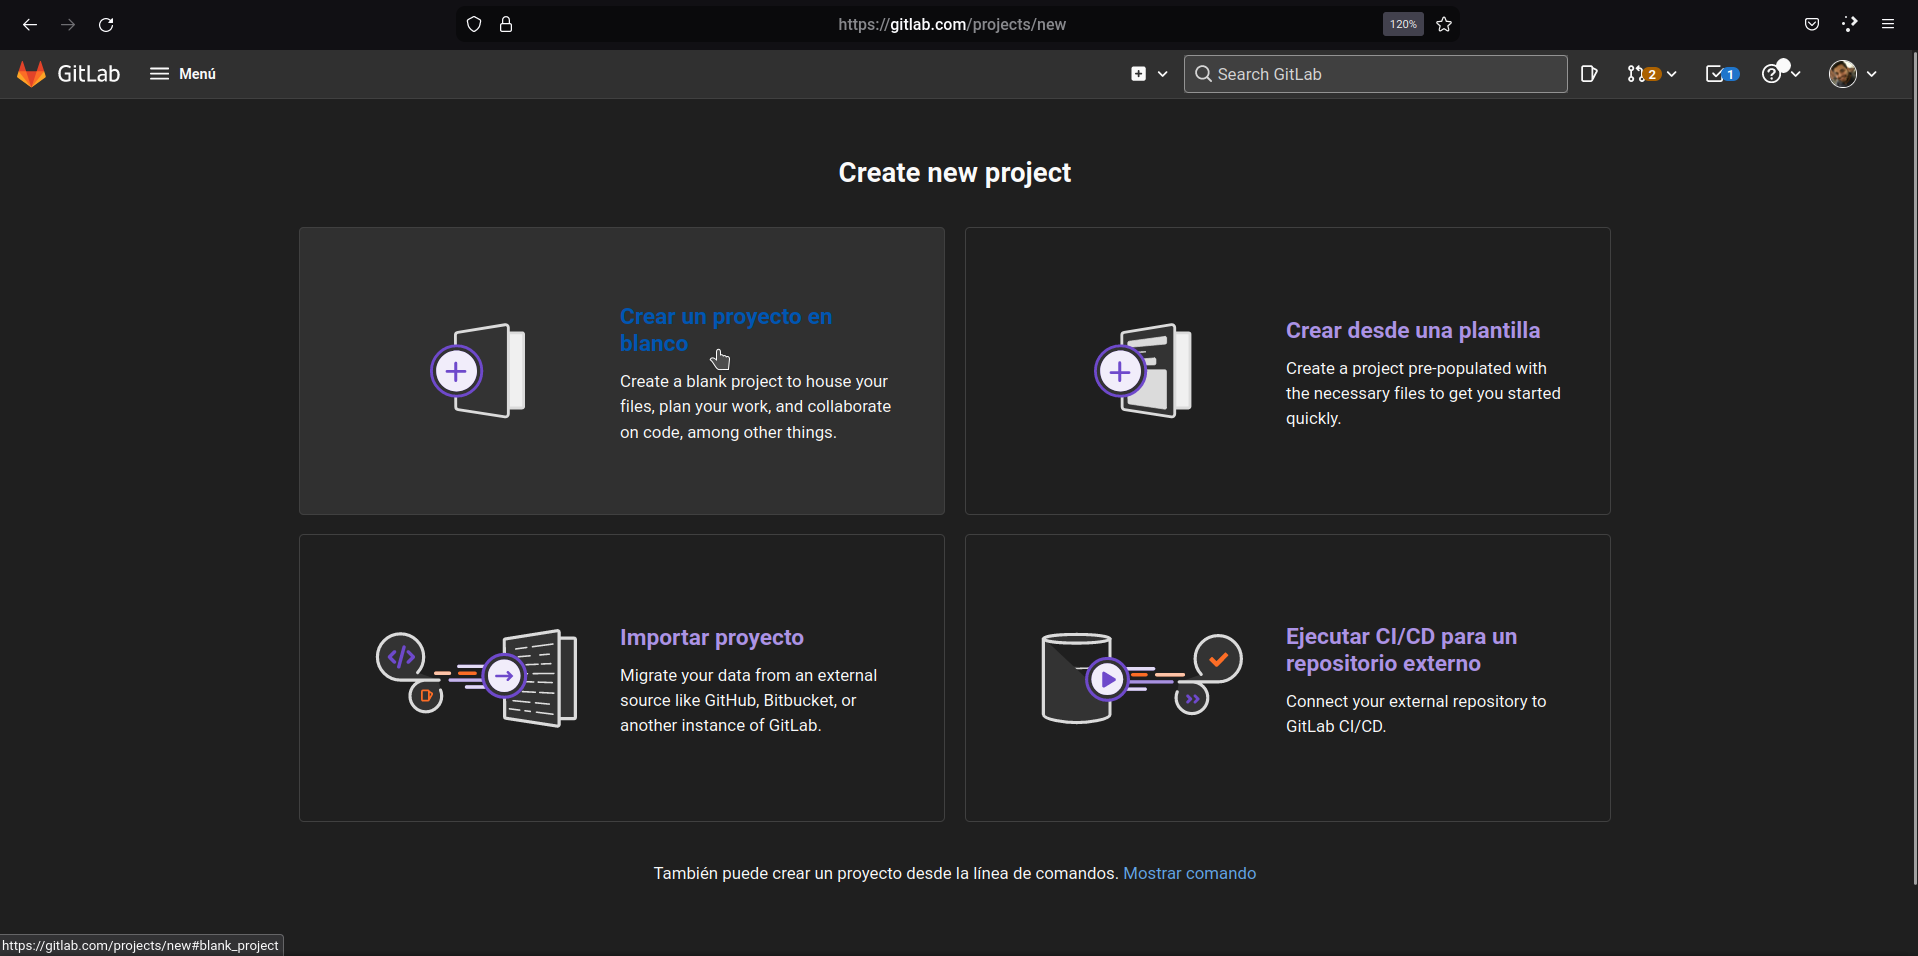Focus the Search GitLab field
Image resolution: width=1918 pixels, height=956 pixels.
(1375, 74)
